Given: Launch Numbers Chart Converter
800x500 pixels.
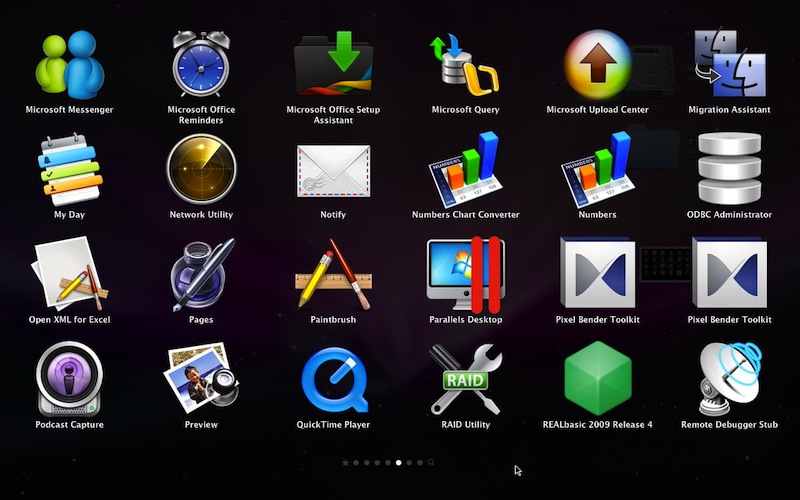Looking at the screenshot, I should (465, 168).
